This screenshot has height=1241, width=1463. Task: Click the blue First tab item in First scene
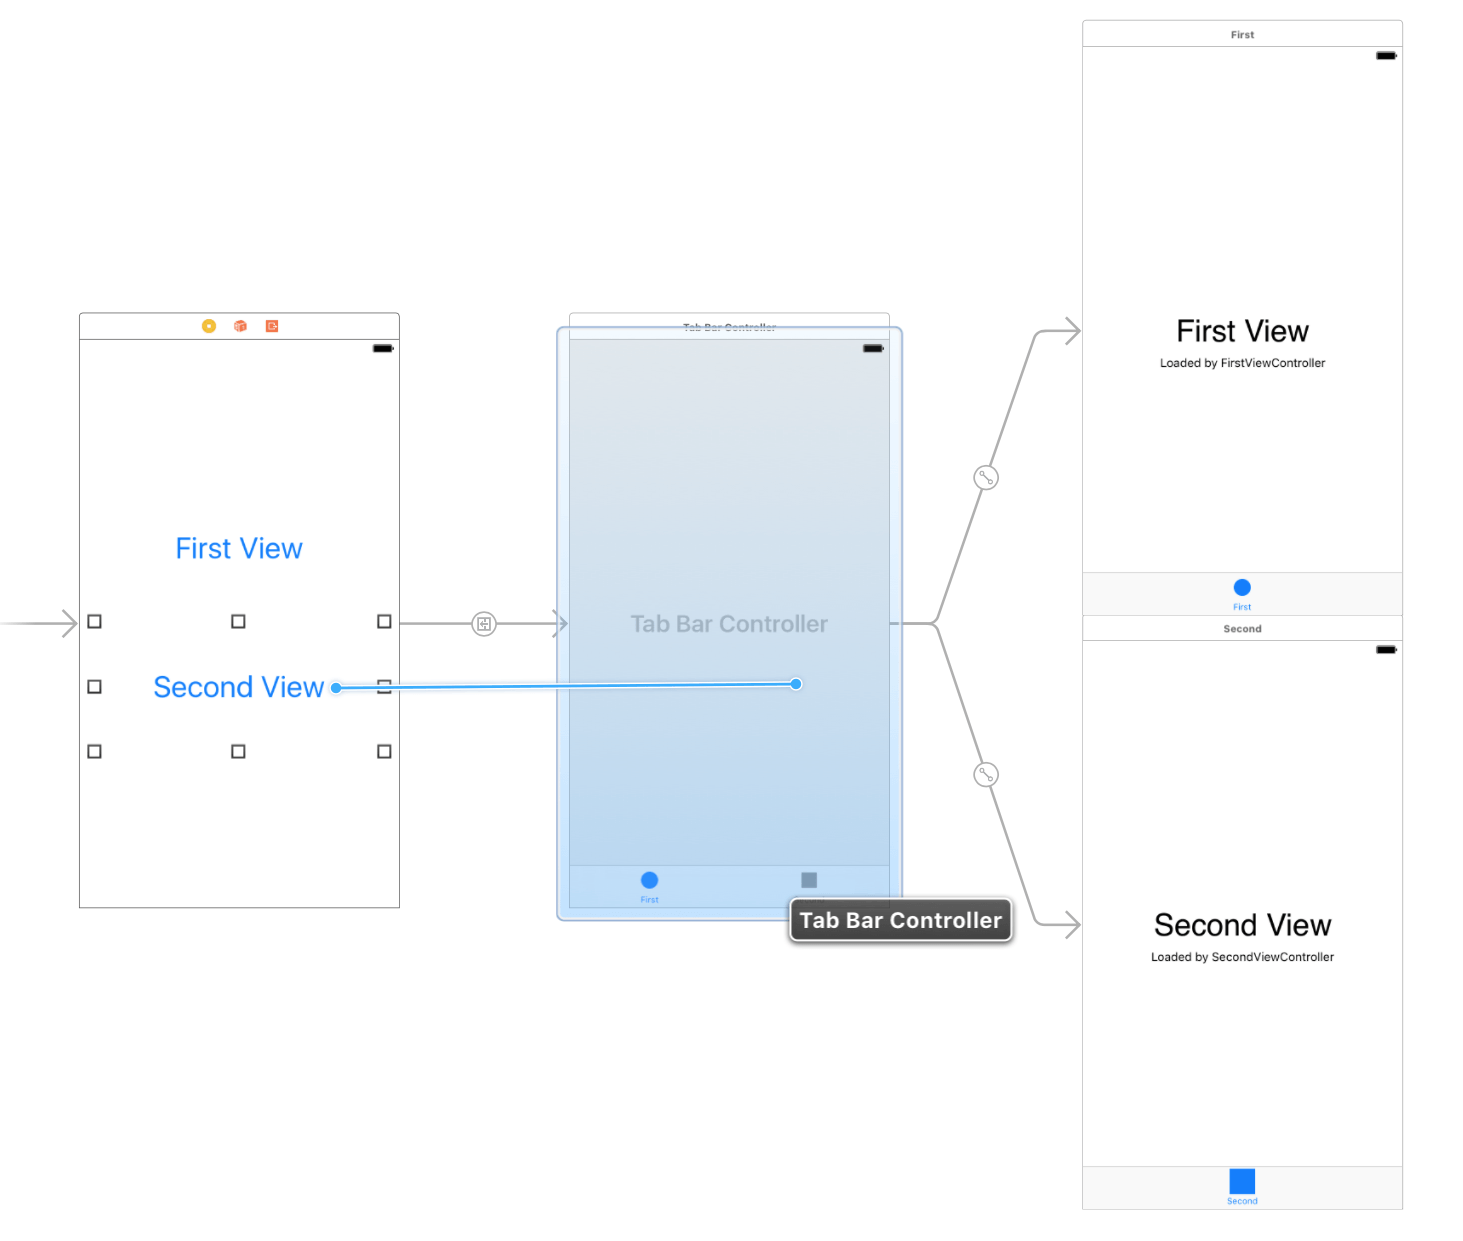(1242, 593)
